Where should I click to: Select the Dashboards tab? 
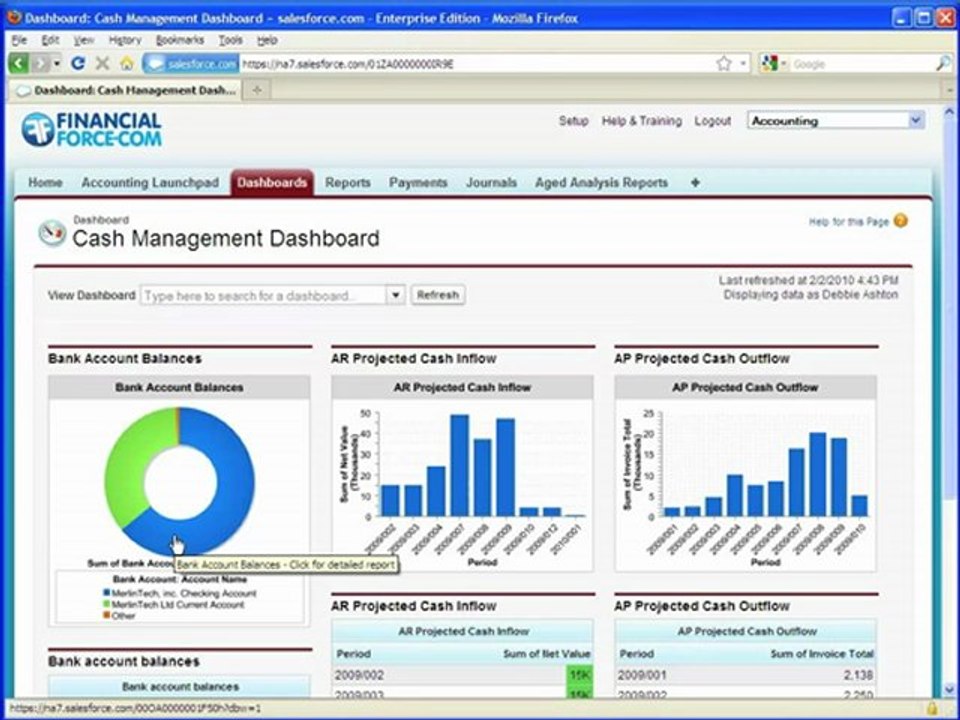tap(272, 182)
